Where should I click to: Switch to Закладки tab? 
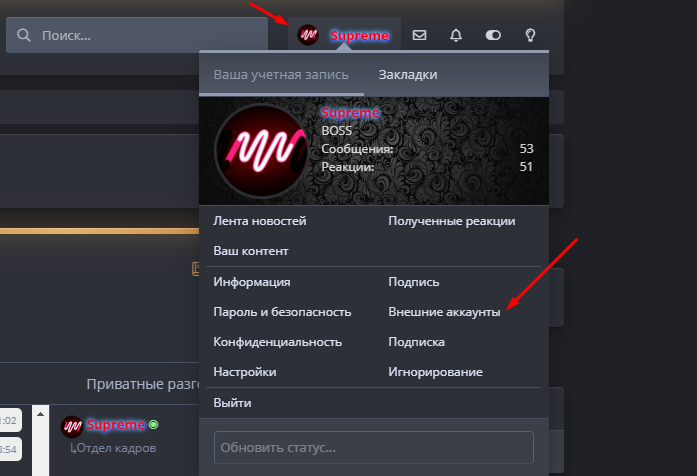[x=408, y=74]
